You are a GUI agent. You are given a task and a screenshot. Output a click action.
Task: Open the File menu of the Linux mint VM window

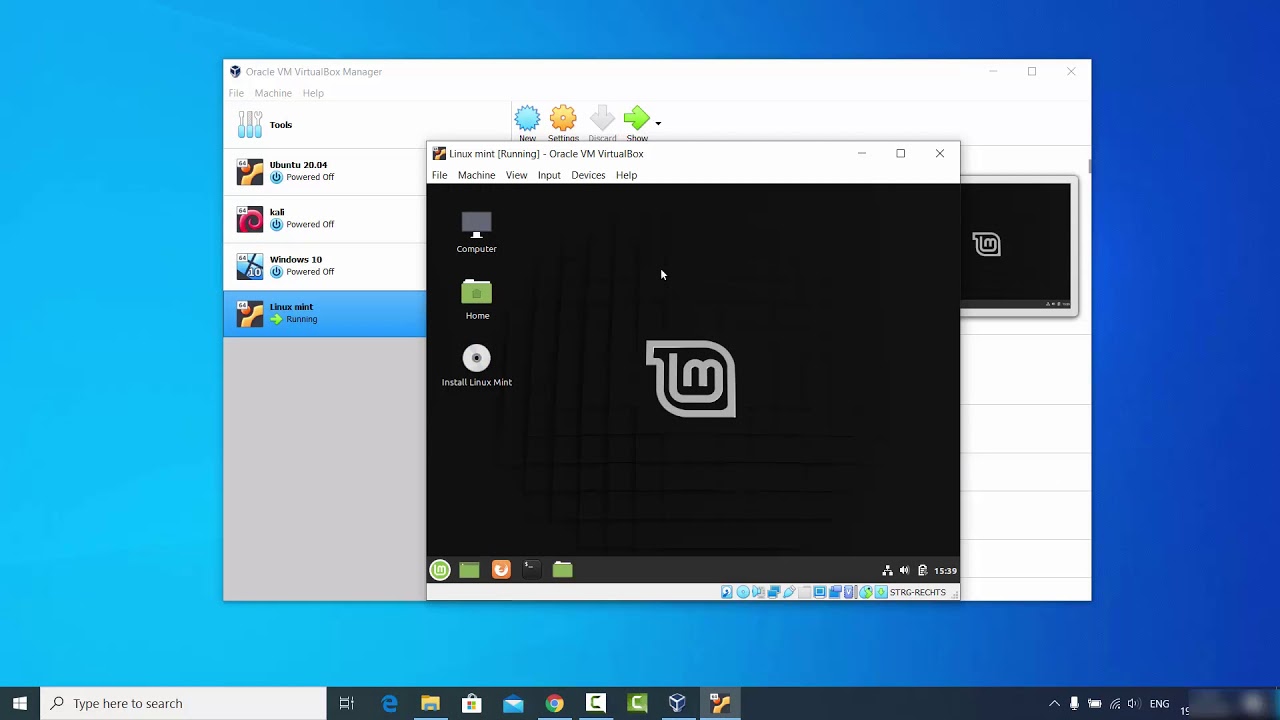439,175
